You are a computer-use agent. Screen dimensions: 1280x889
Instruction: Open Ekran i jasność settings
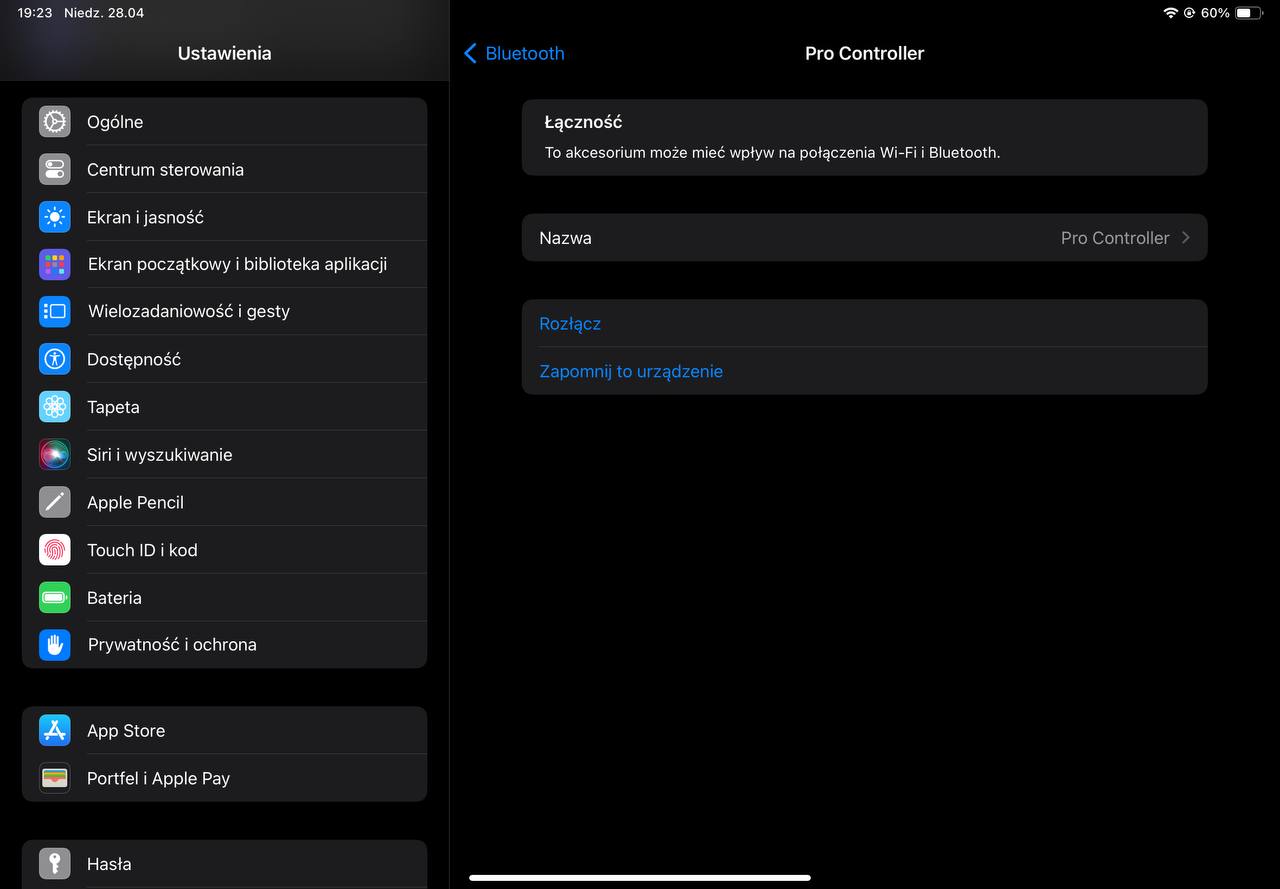click(x=224, y=217)
